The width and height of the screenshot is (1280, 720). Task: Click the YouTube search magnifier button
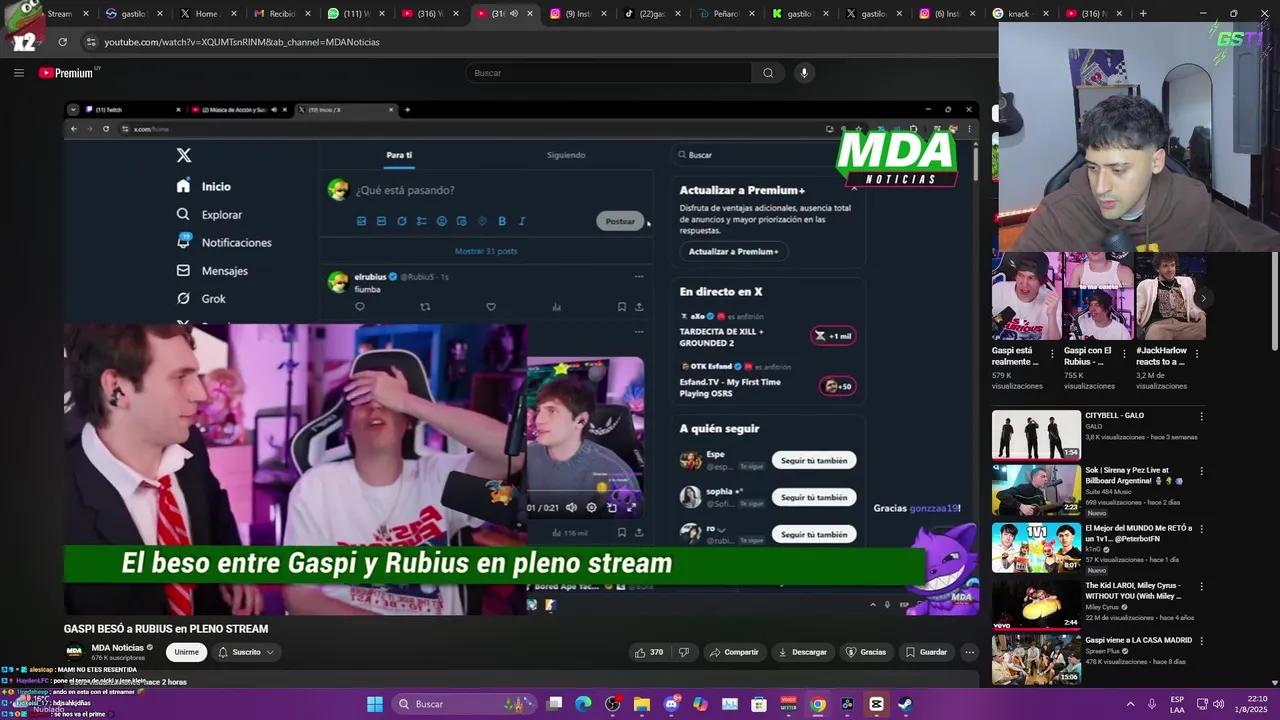768,73
